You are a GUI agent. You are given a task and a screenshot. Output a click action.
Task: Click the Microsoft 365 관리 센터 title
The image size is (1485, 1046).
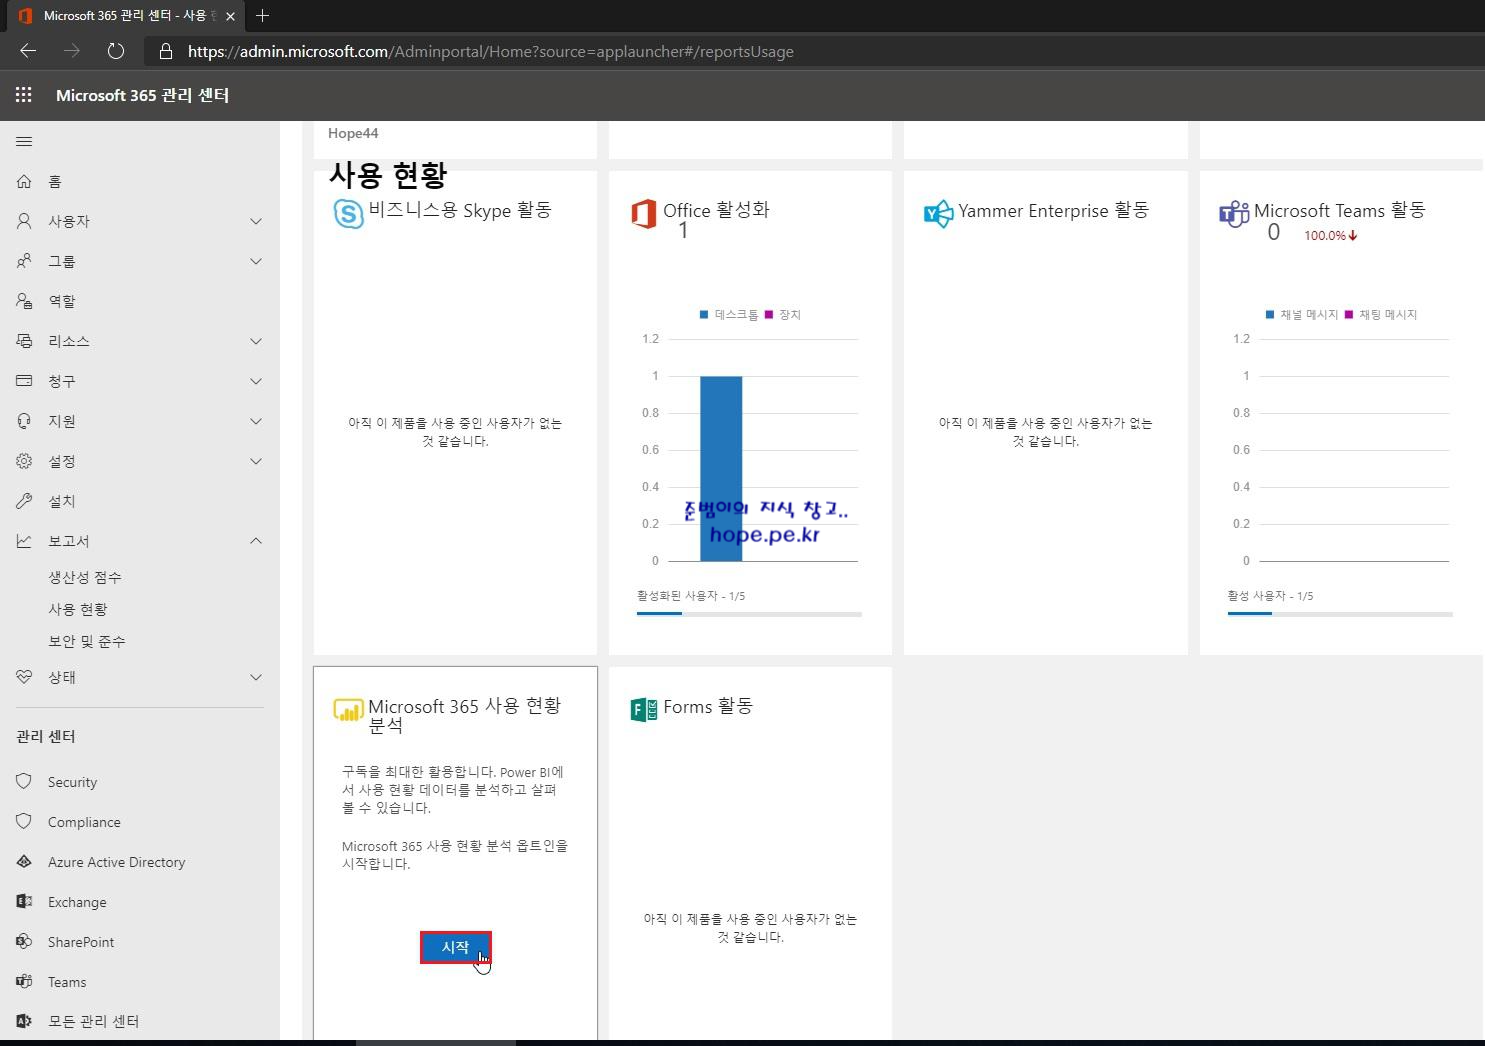point(142,95)
